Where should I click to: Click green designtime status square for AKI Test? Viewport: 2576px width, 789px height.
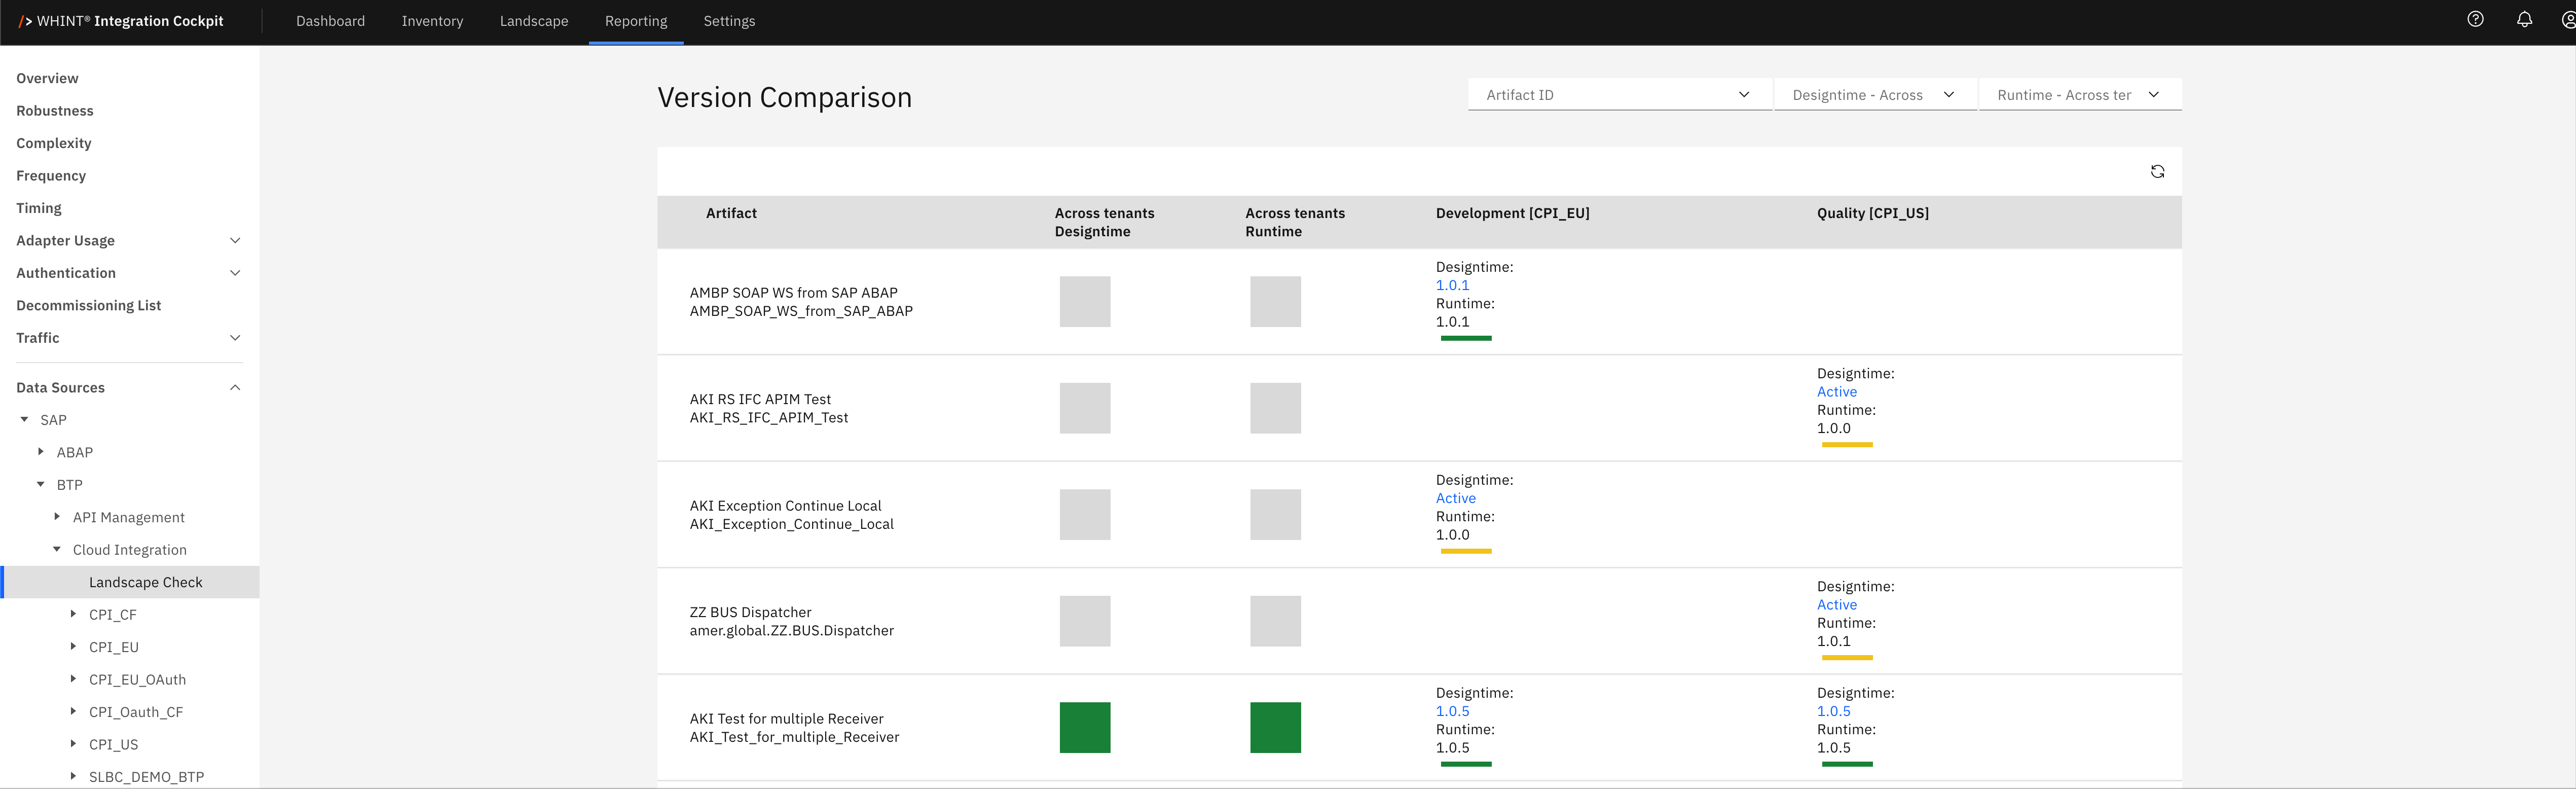(x=1085, y=727)
